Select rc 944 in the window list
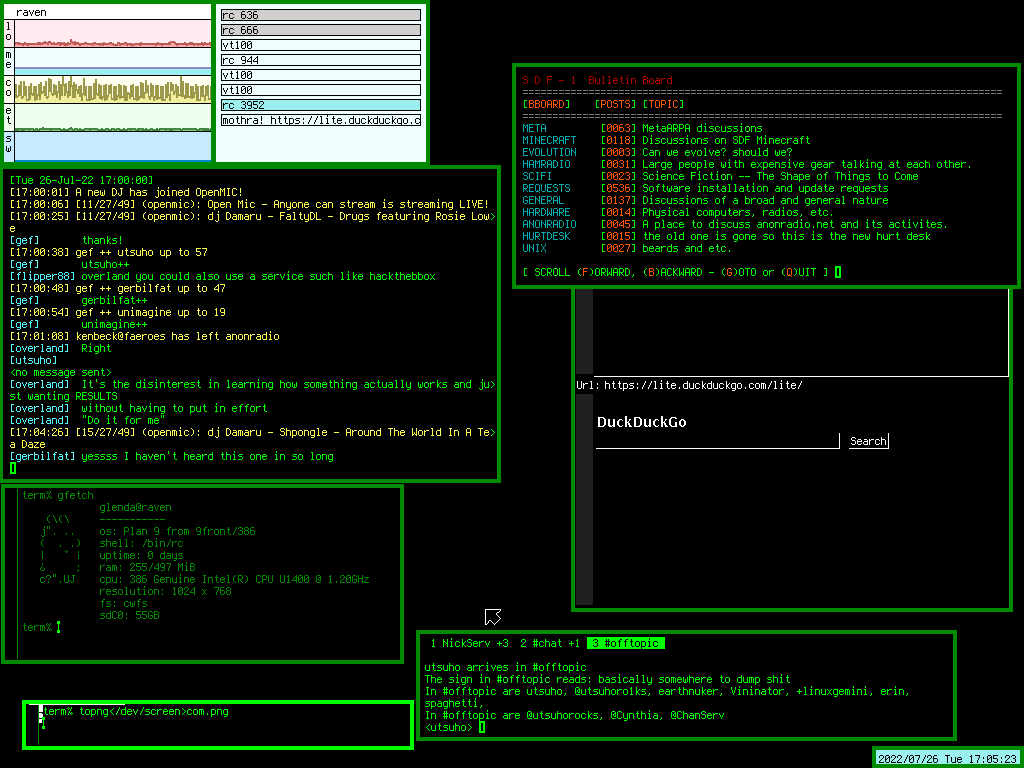Viewport: 1024px width, 768px height. (x=320, y=60)
